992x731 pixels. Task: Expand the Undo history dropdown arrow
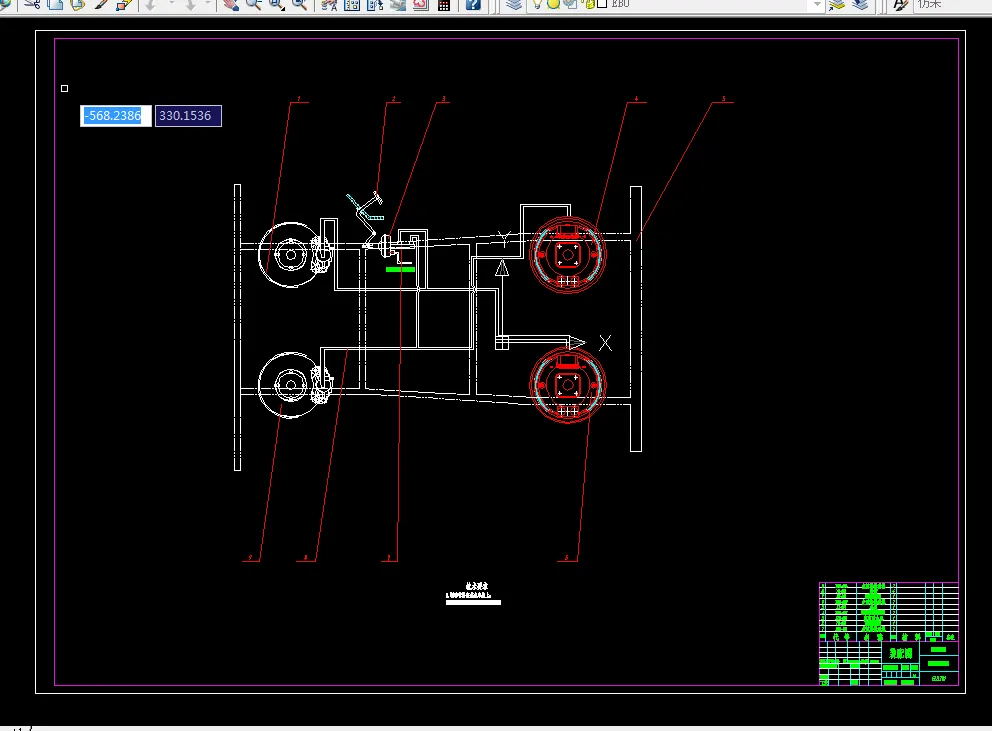pyautogui.click(x=171, y=4)
